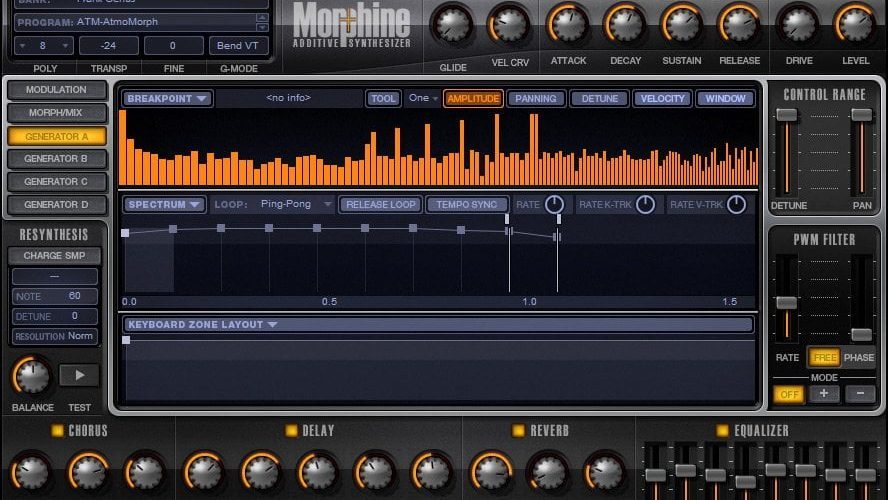Click the PWM Filter Rate slider handle

[787, 302]
